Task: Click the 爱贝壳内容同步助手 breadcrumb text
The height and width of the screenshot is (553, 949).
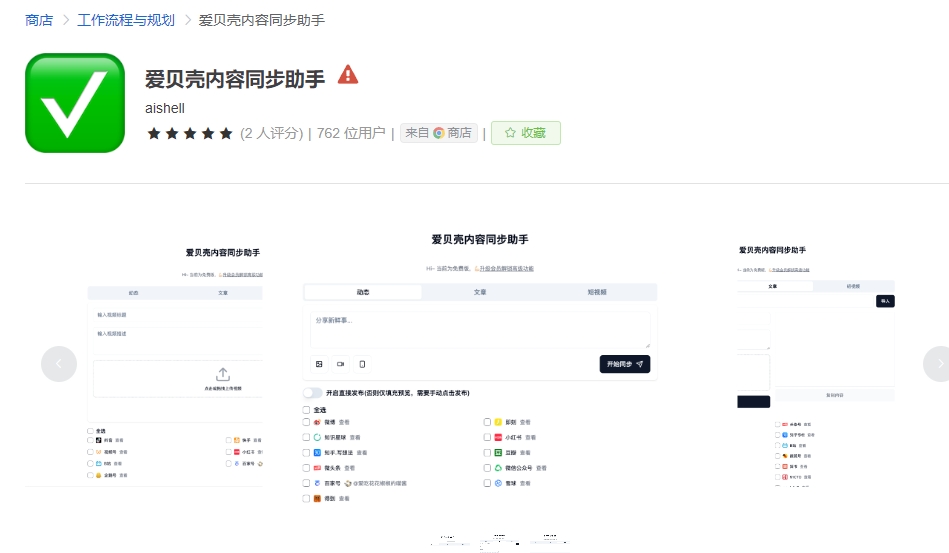Action: tap(261, 20)
